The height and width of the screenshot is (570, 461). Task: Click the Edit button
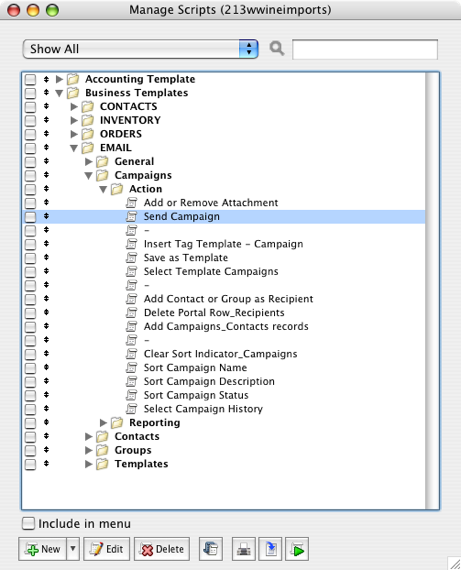click(x=107, y=549)
